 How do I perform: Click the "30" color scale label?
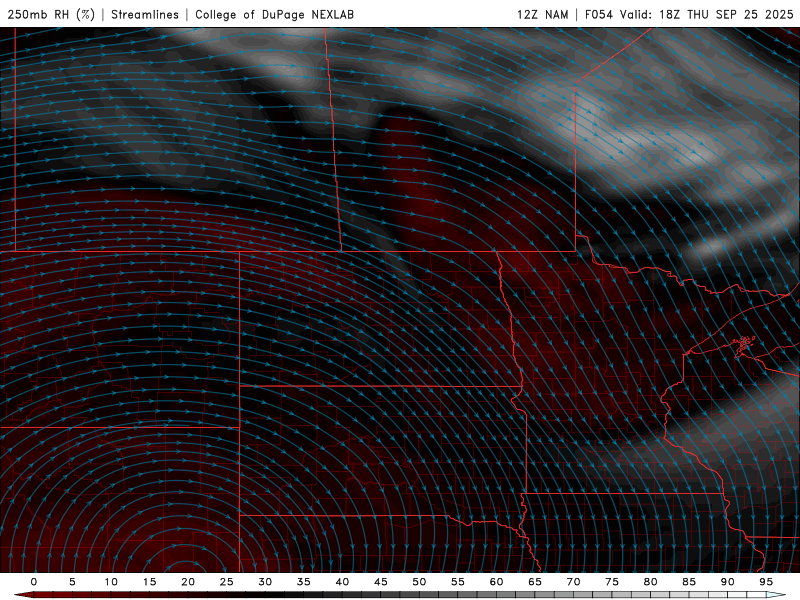pos(265,582)
